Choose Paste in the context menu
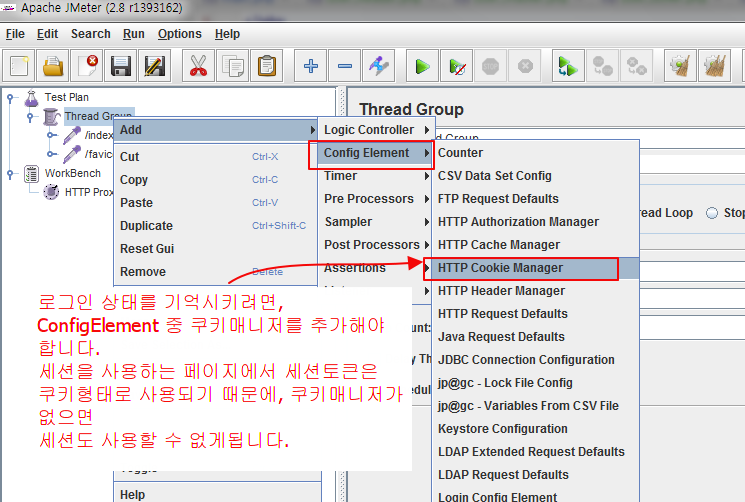 pyautogui.click(x=216, y=203)
